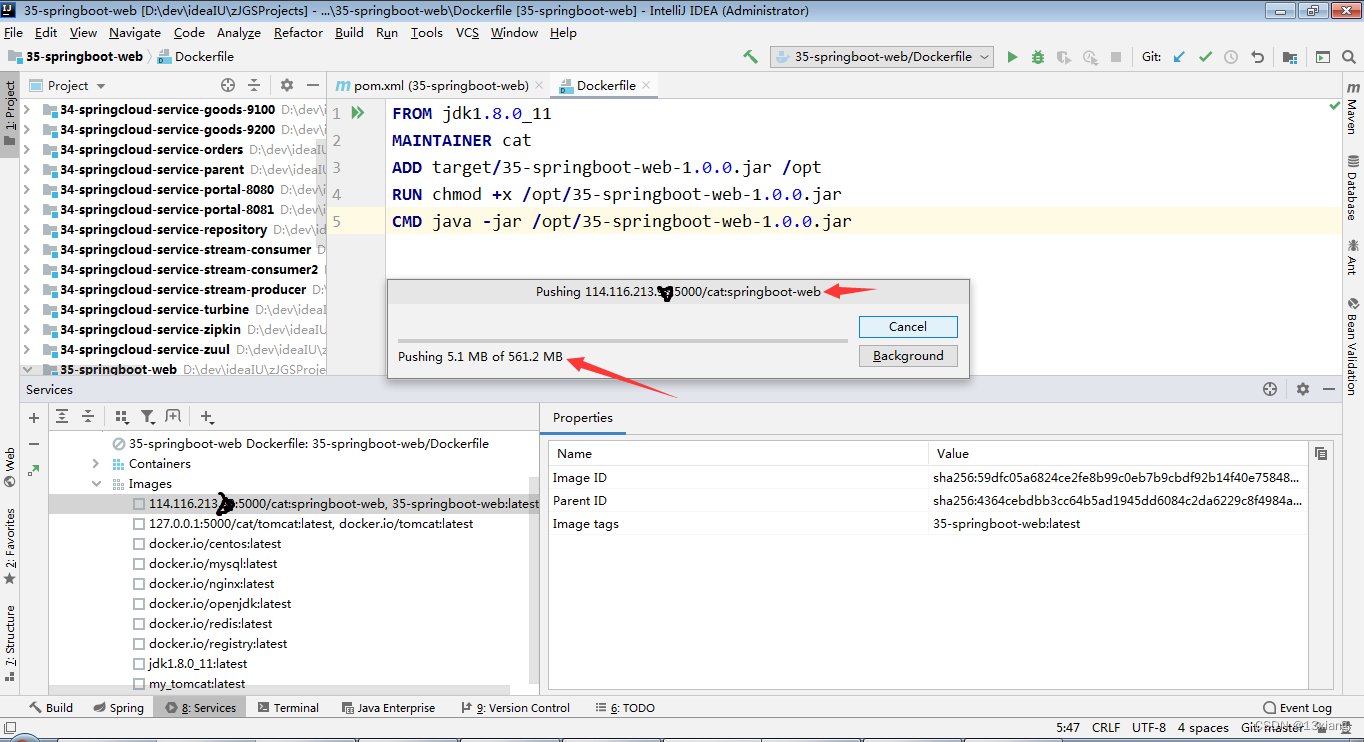Cancel the image push dialog
The height and width of the screenshot is (742, 1364).
tap(908, 327)
